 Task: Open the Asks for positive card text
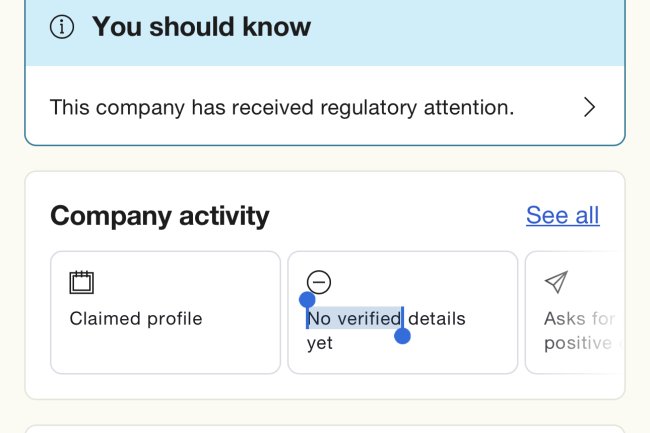coord(578,331)
